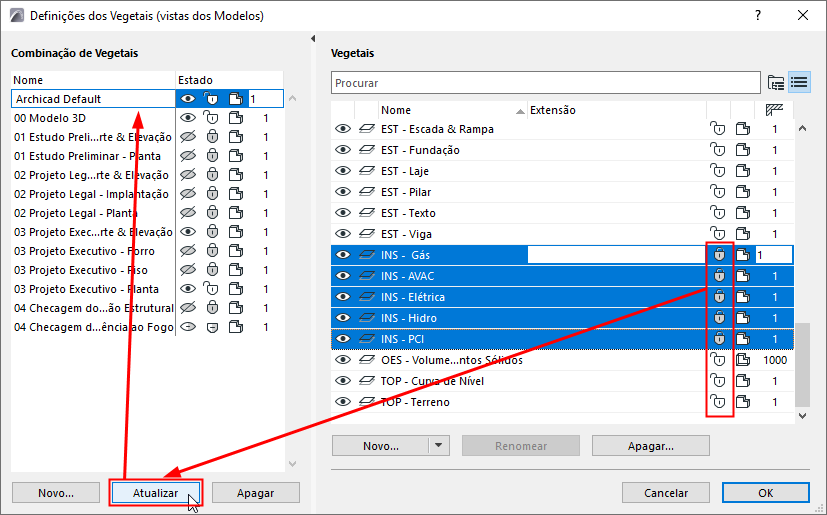Click lock icon of 00 Modelo 3D combination
This screenshot has height=515, width=827.
coord(211,118)
